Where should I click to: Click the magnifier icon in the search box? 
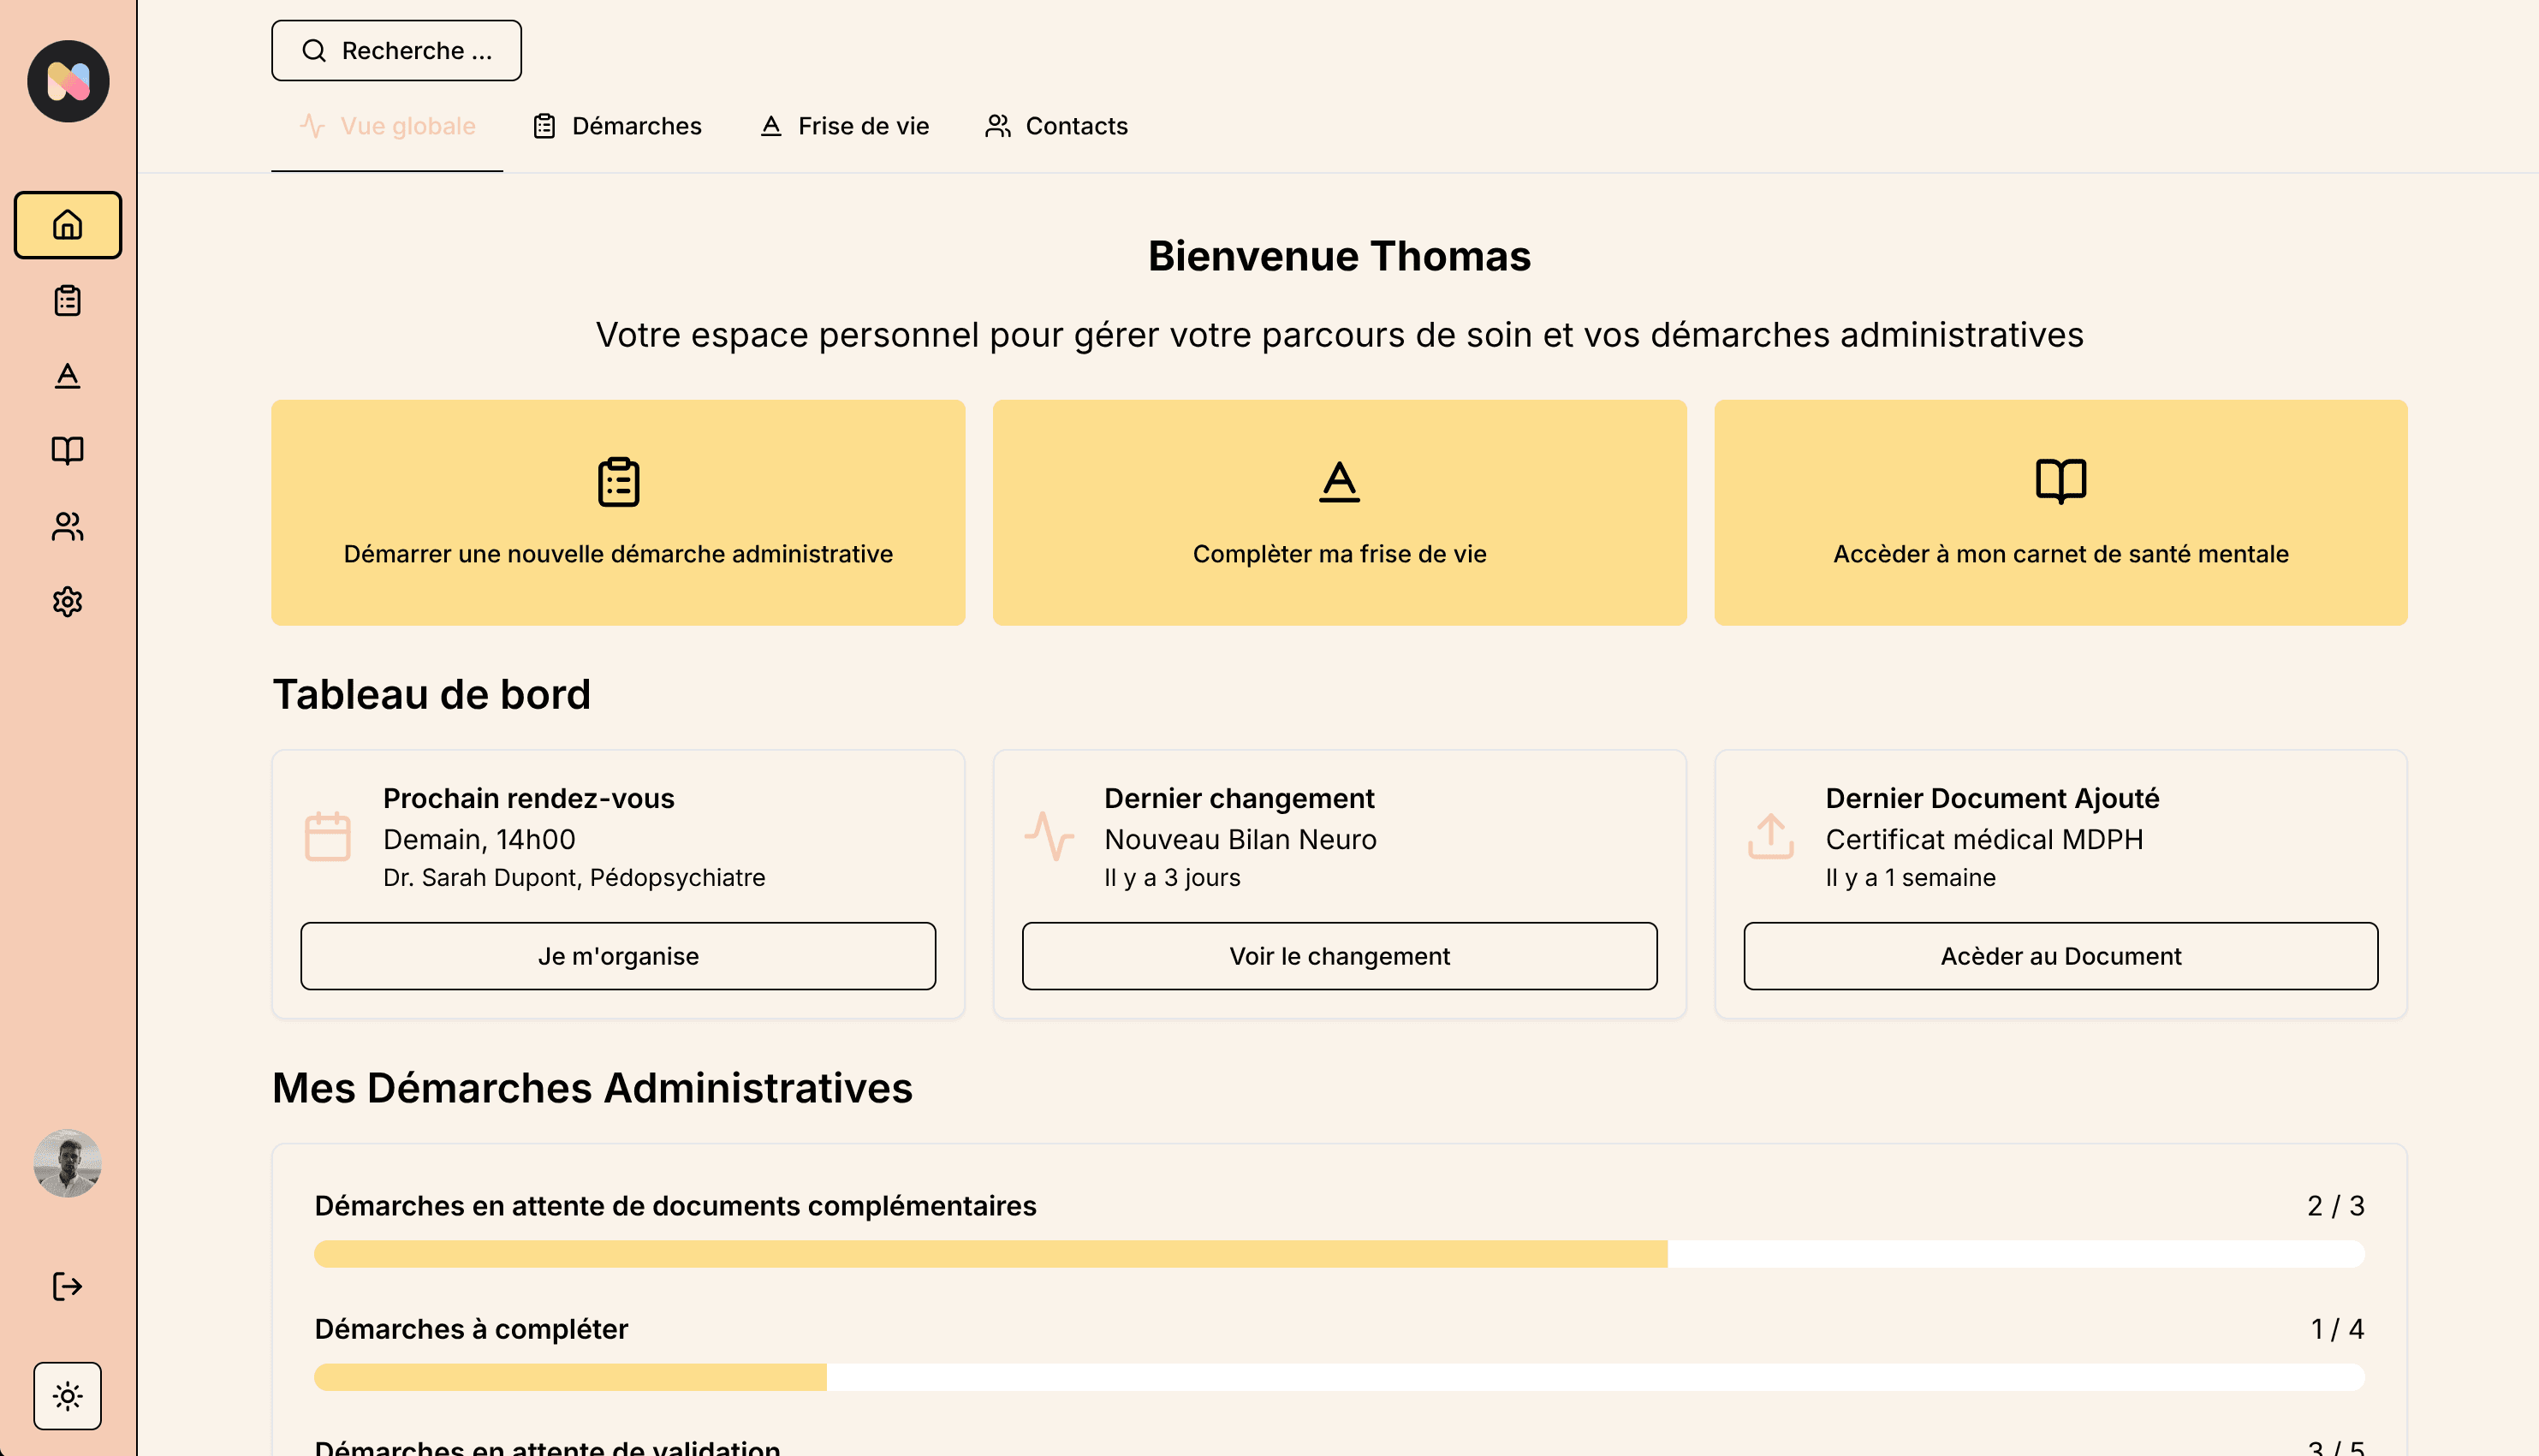point(314,50)
